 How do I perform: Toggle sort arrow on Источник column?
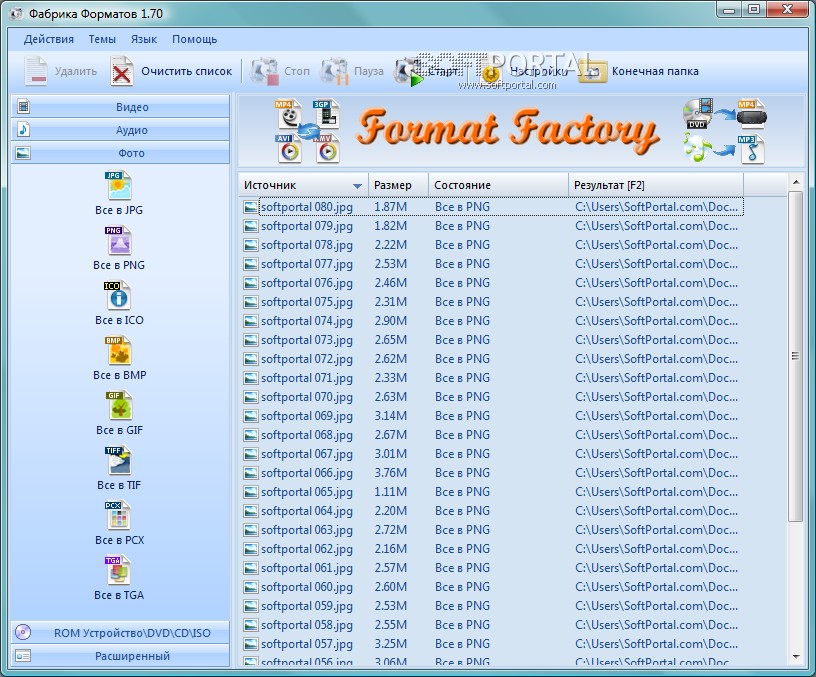357,186
